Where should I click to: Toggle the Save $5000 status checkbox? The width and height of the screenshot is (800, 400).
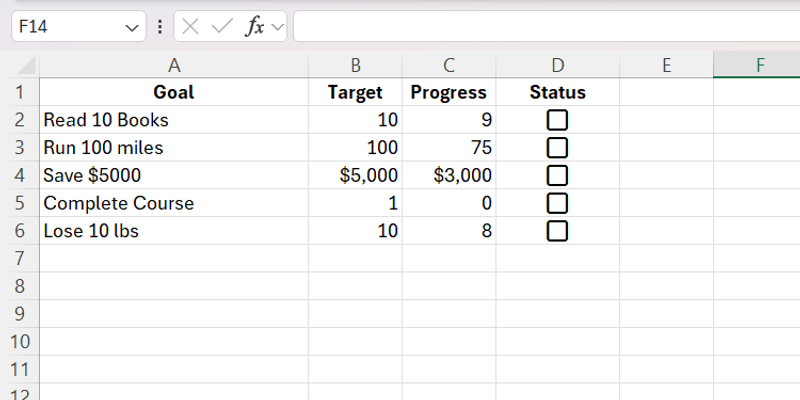point(557,176)
